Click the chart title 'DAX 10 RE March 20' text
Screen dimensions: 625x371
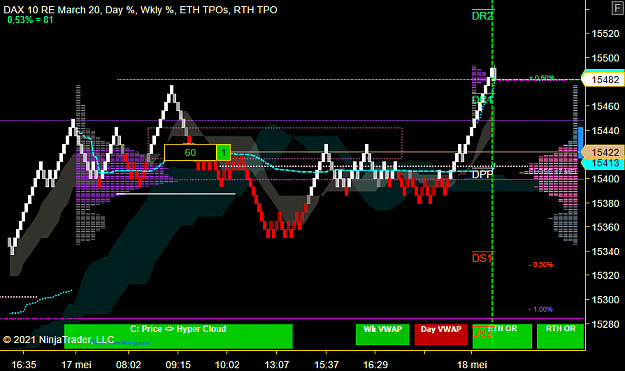[52, 10]
